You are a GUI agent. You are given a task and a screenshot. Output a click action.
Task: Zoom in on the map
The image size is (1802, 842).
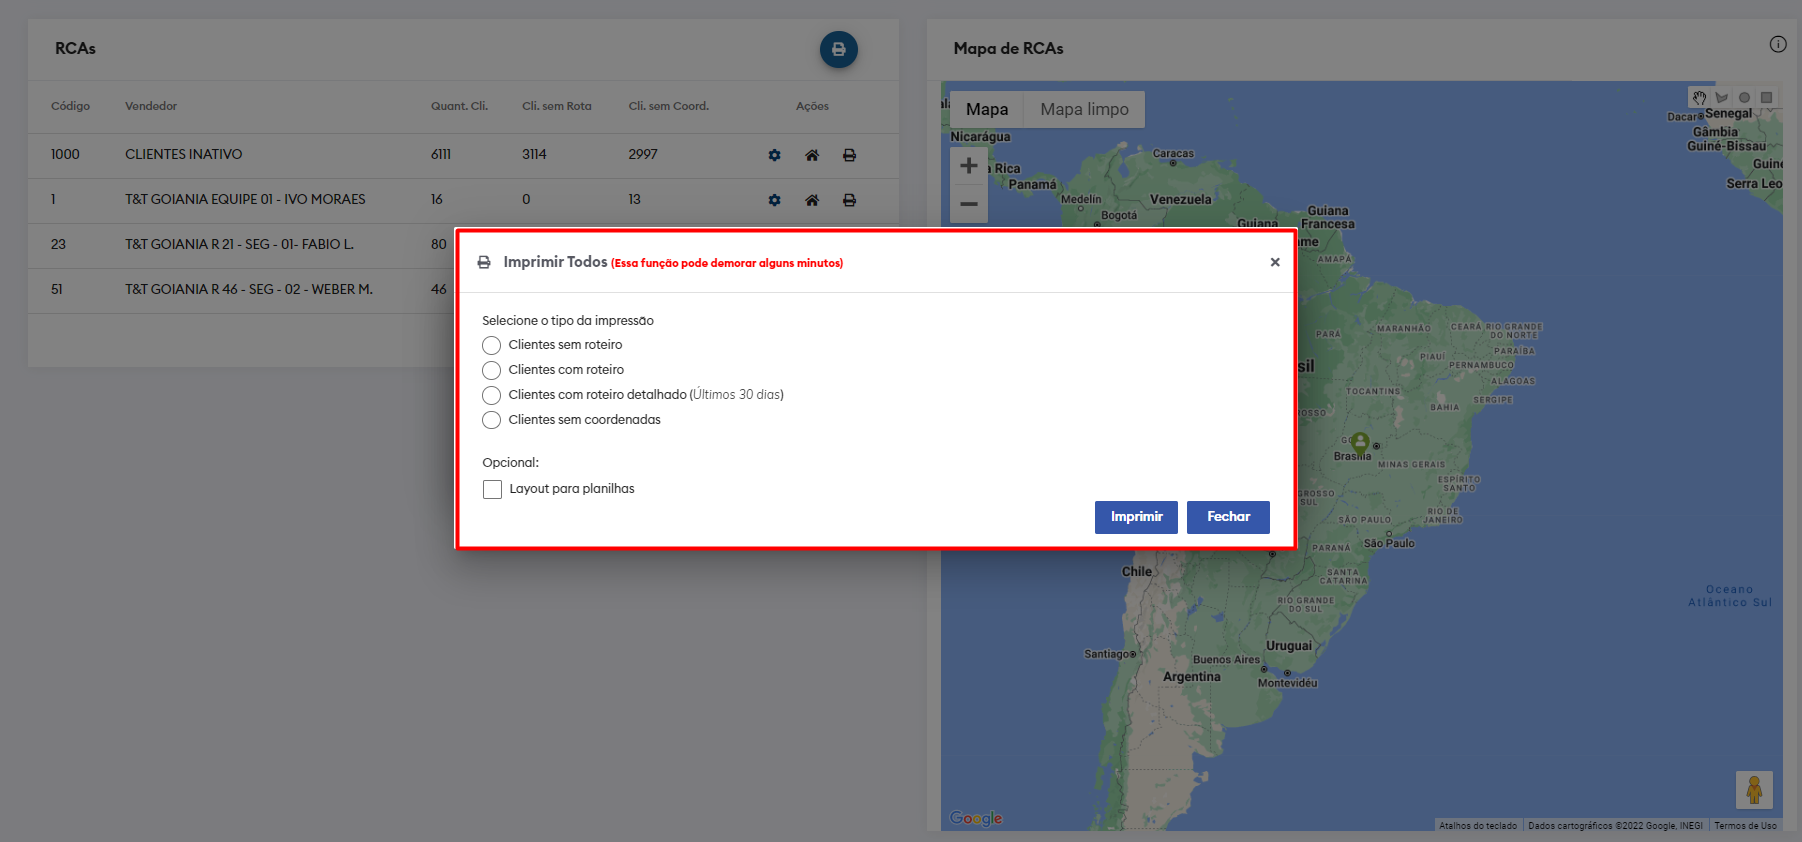(969, 166)
